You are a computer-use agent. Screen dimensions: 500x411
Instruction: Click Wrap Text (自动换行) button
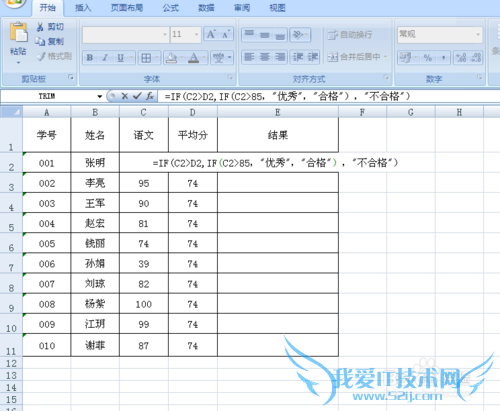click(x=349, y=34)
